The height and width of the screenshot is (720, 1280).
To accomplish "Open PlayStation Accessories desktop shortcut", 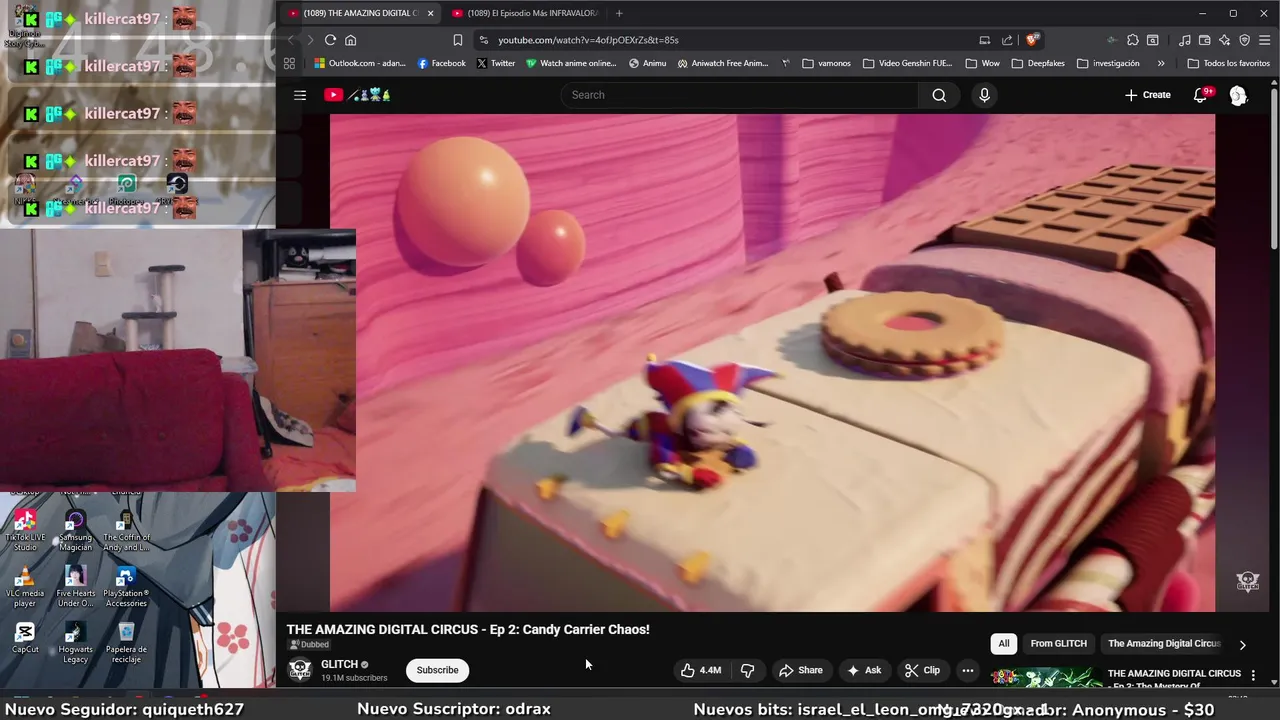I will pyautogui.click(x=126, y=587).
